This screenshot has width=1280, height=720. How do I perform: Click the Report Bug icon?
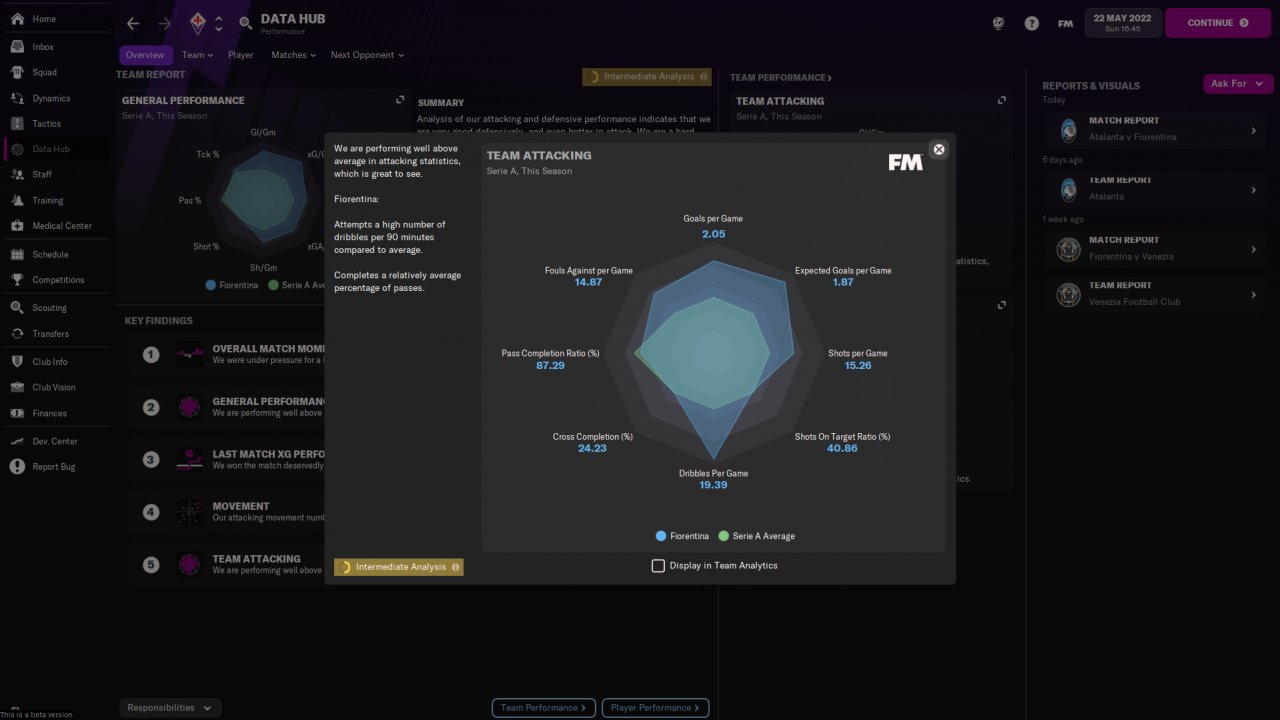pyautogui.click(x=17, y=467)
